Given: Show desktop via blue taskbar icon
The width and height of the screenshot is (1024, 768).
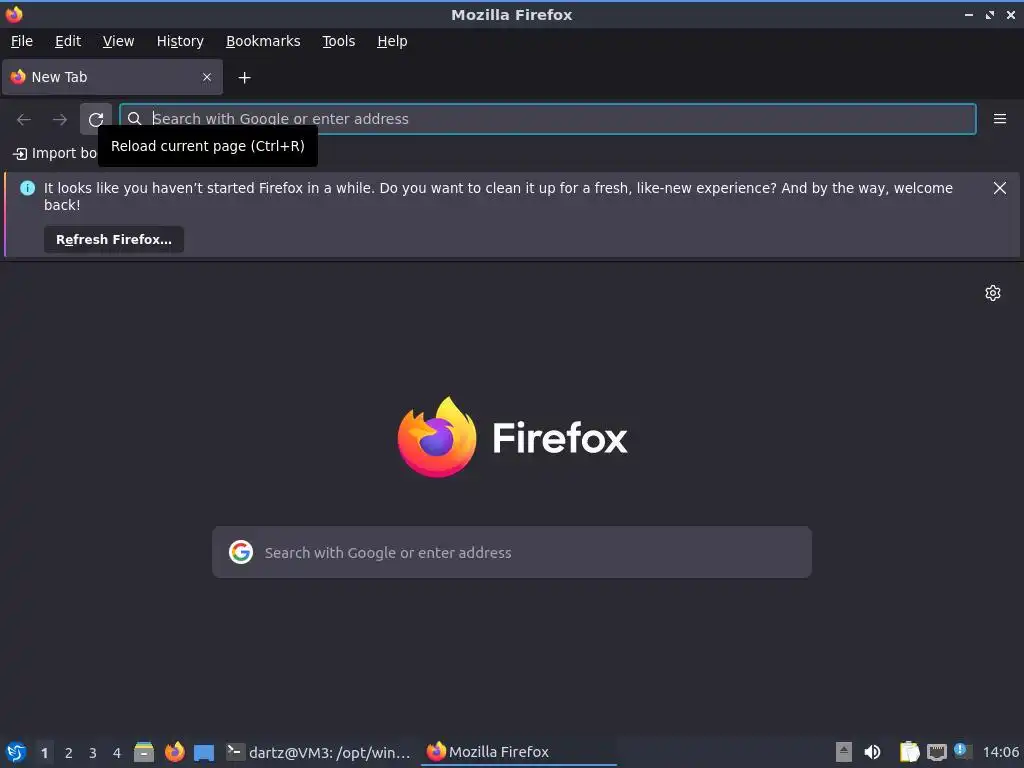Looking at the screenshot, I should [x=204, y=752].
